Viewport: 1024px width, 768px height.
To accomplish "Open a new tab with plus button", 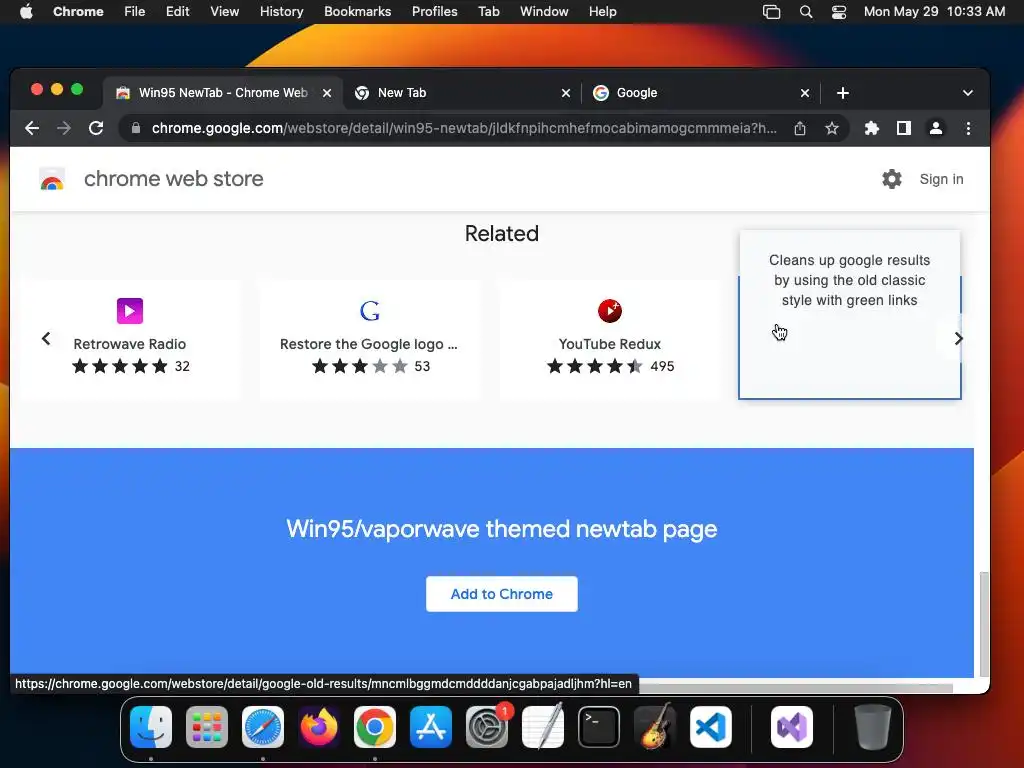I will click(843, 93).
